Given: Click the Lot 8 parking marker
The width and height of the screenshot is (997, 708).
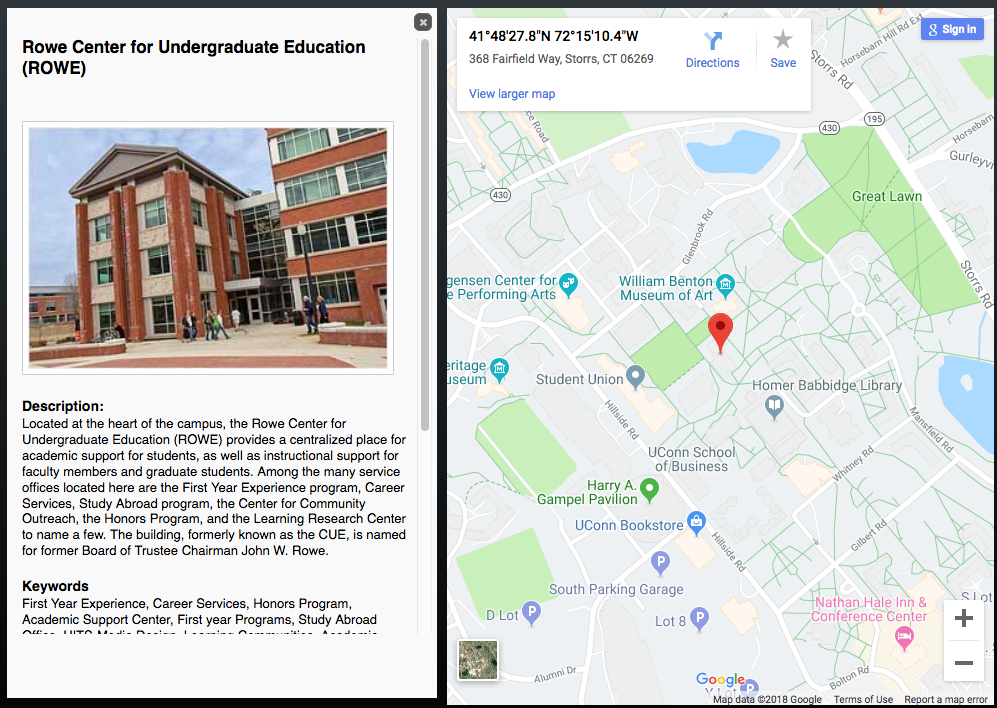Looking at the screenshot, I should coord(700,620).
